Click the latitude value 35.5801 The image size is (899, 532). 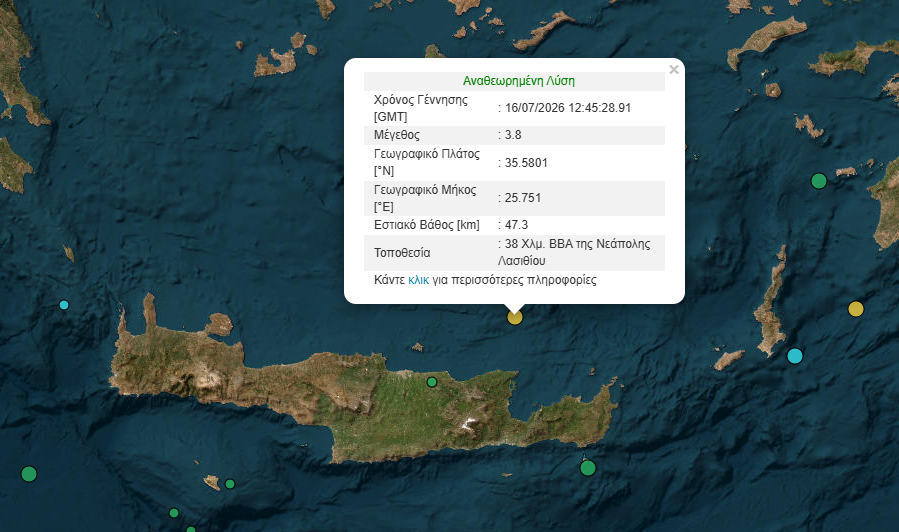tap(526, 163)
